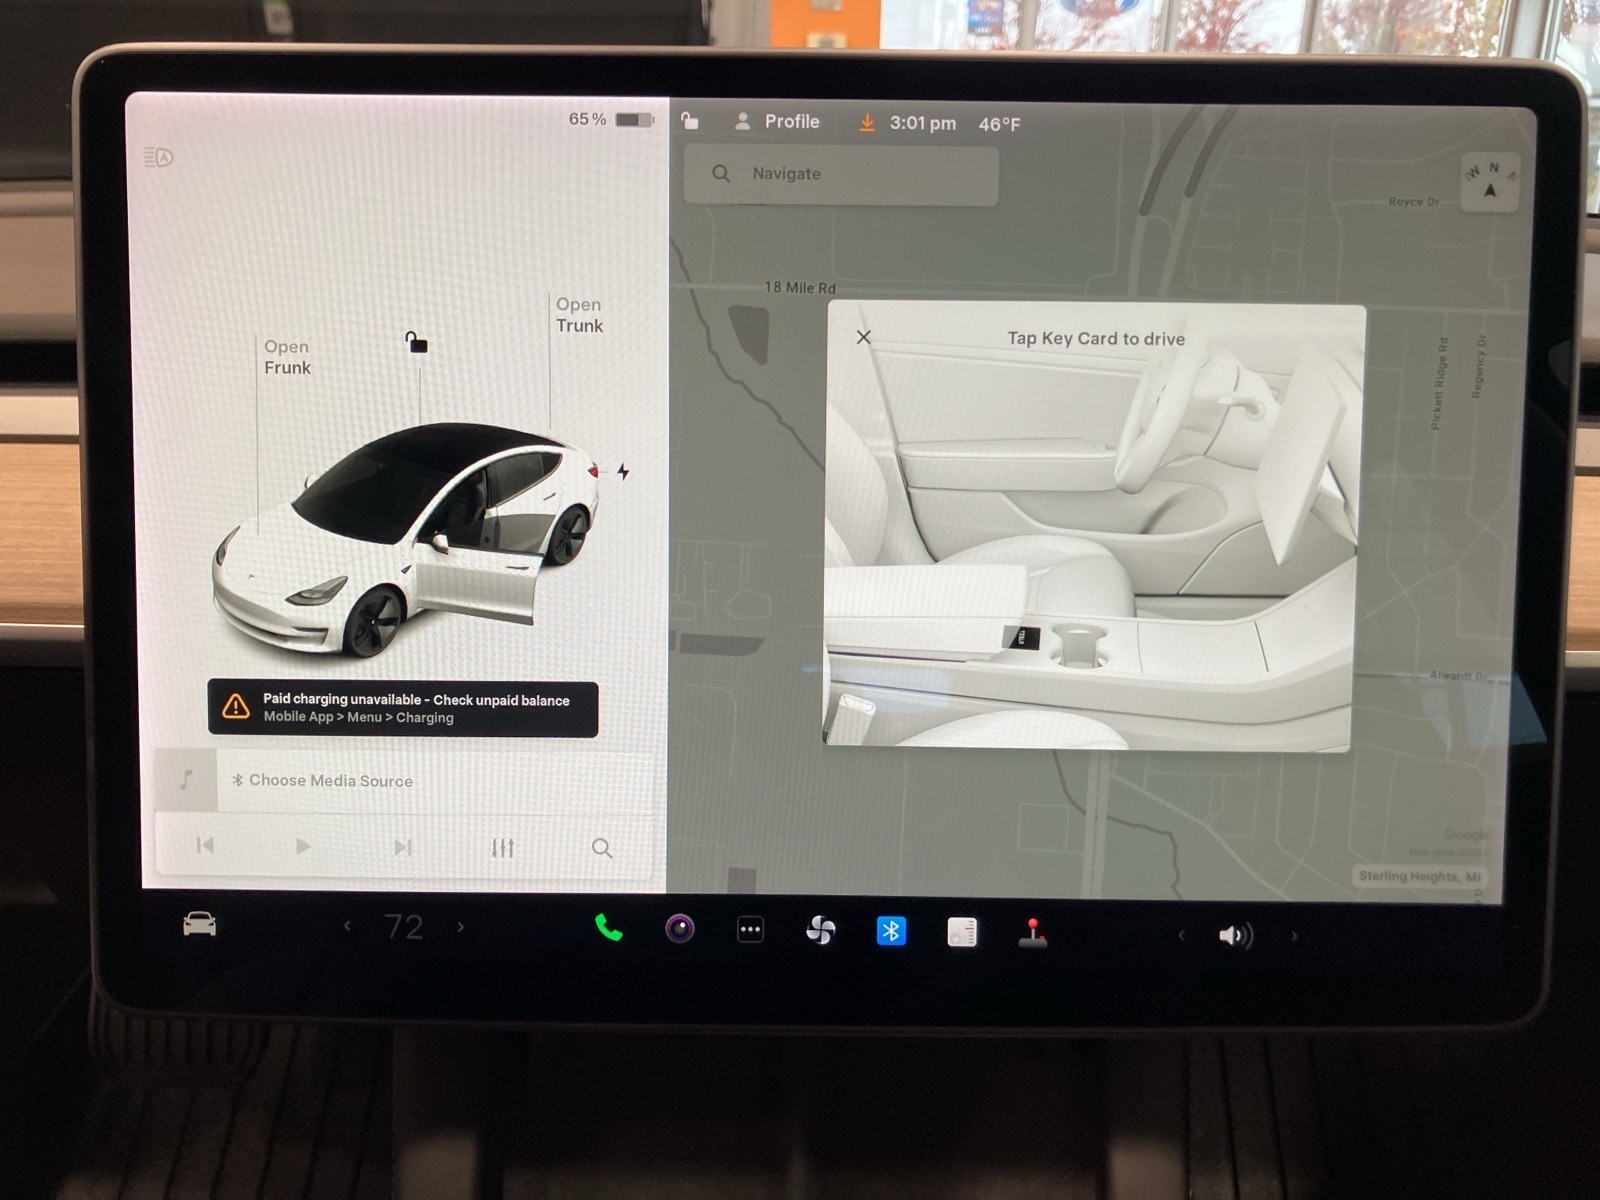Decrease temperature with left chevron
Image resolution: width=1600 pixels, height=1200 pixels.
click(x=347, y=926)
